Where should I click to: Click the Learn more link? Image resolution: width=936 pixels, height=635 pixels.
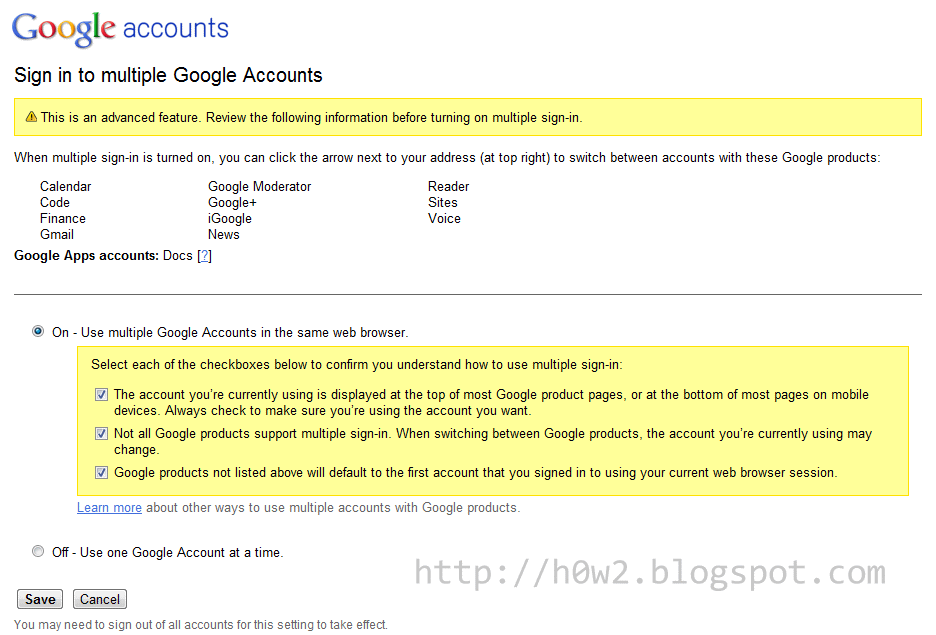pyautogui.click(x=108, y=507)
